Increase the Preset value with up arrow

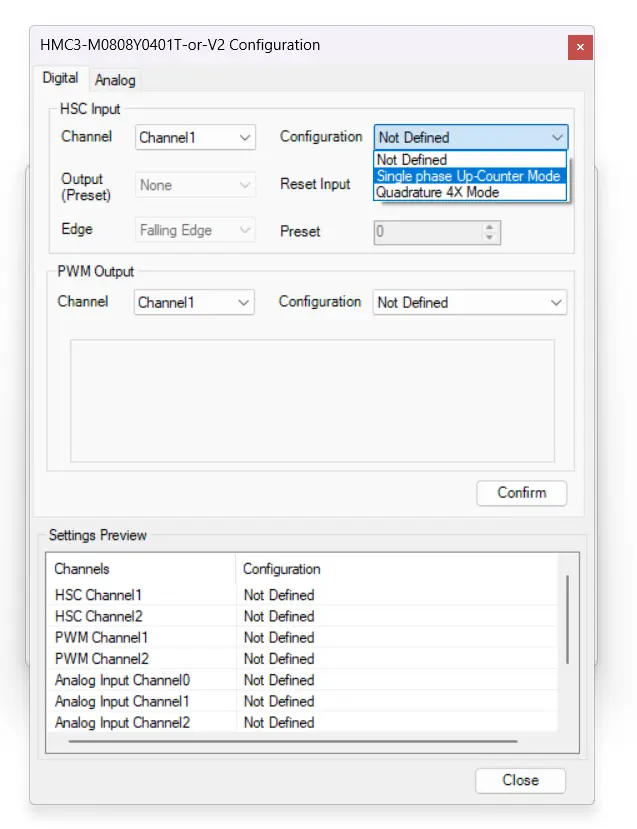[490, 227]
